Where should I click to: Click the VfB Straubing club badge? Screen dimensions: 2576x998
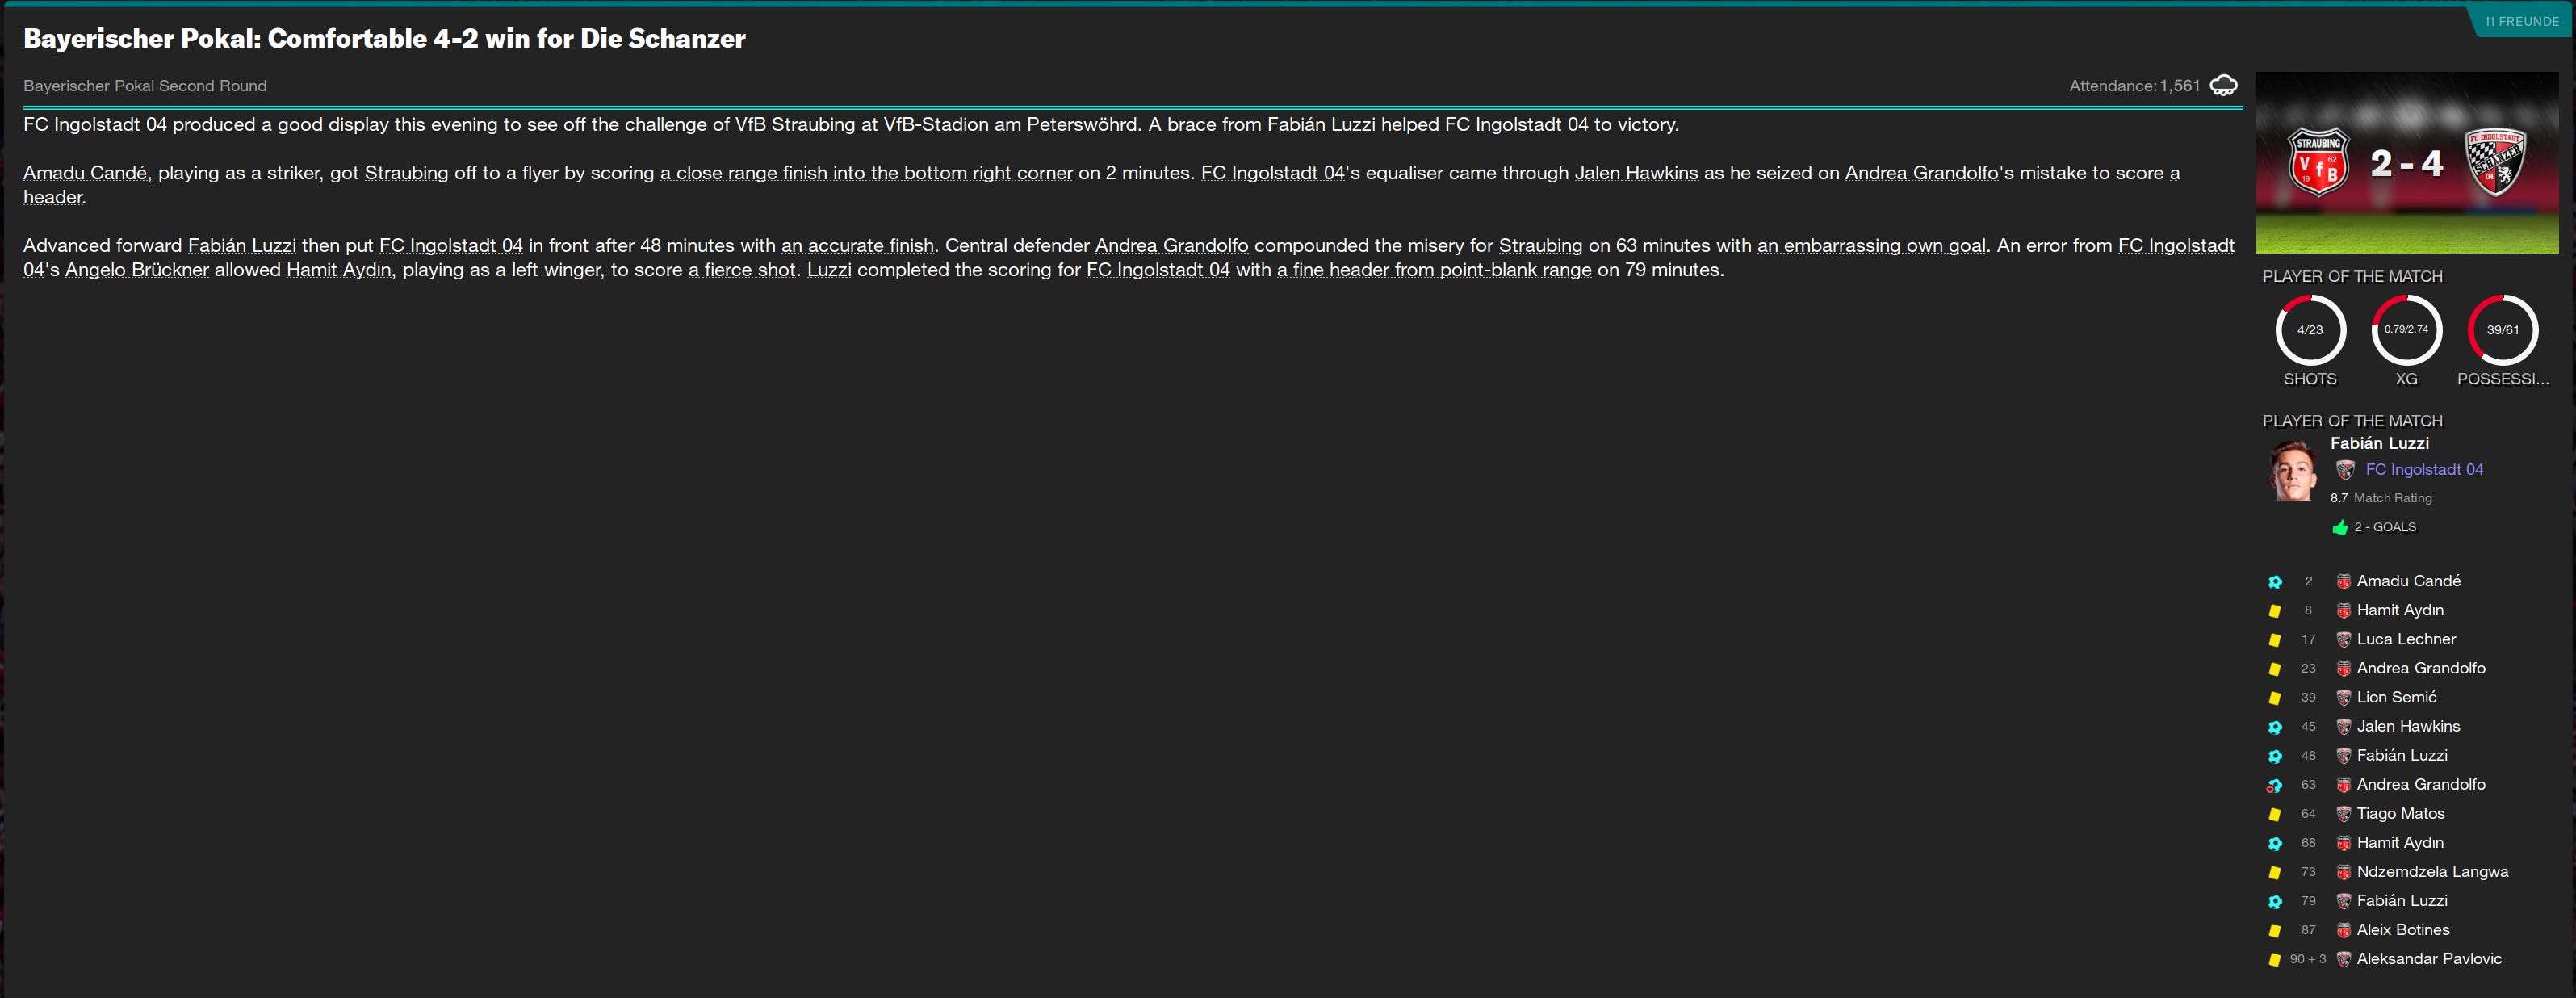(x=2318, y=163)
